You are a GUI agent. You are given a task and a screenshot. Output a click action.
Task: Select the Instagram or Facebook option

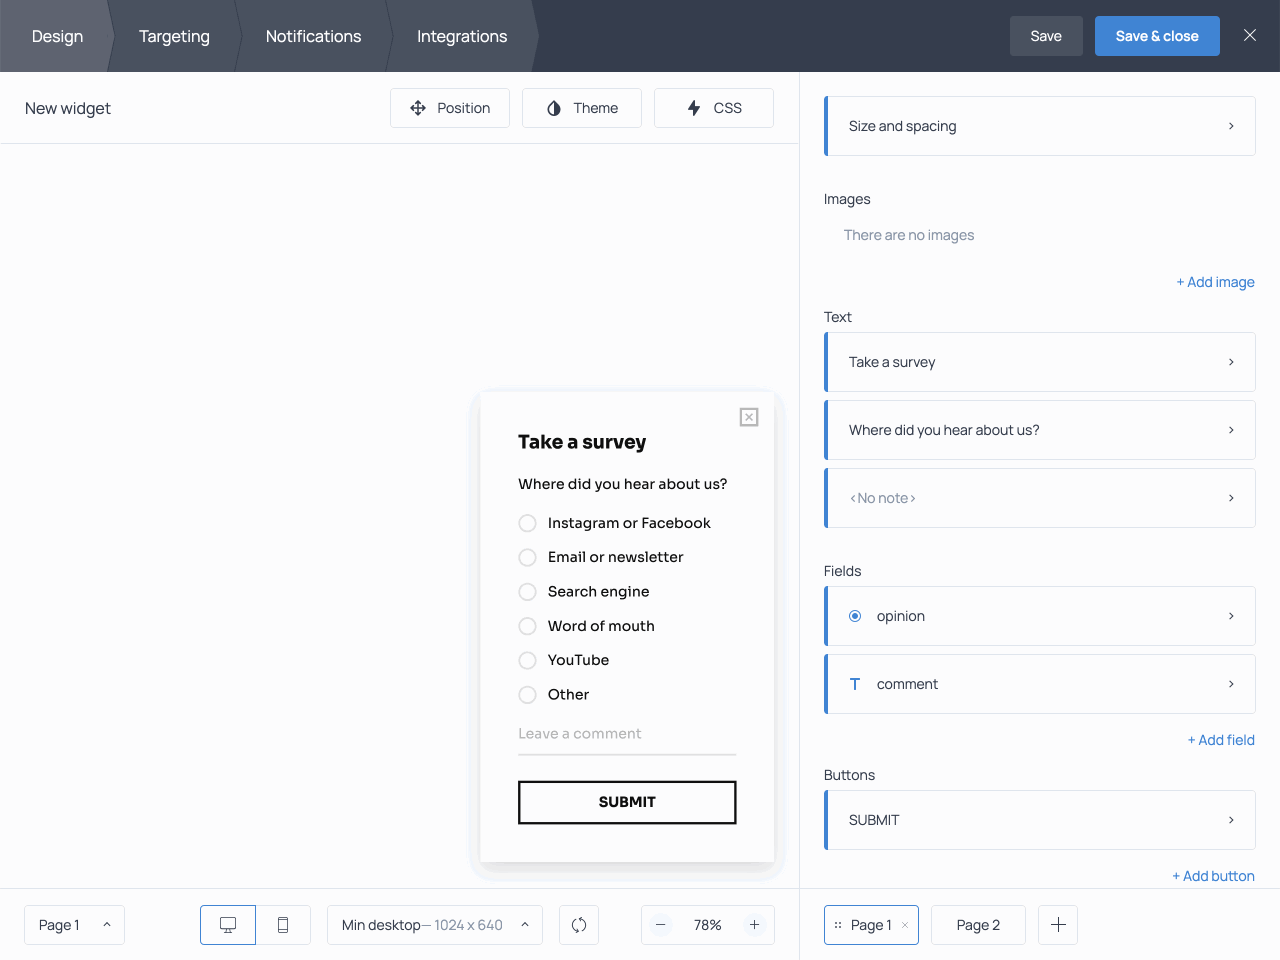[528, 523]
